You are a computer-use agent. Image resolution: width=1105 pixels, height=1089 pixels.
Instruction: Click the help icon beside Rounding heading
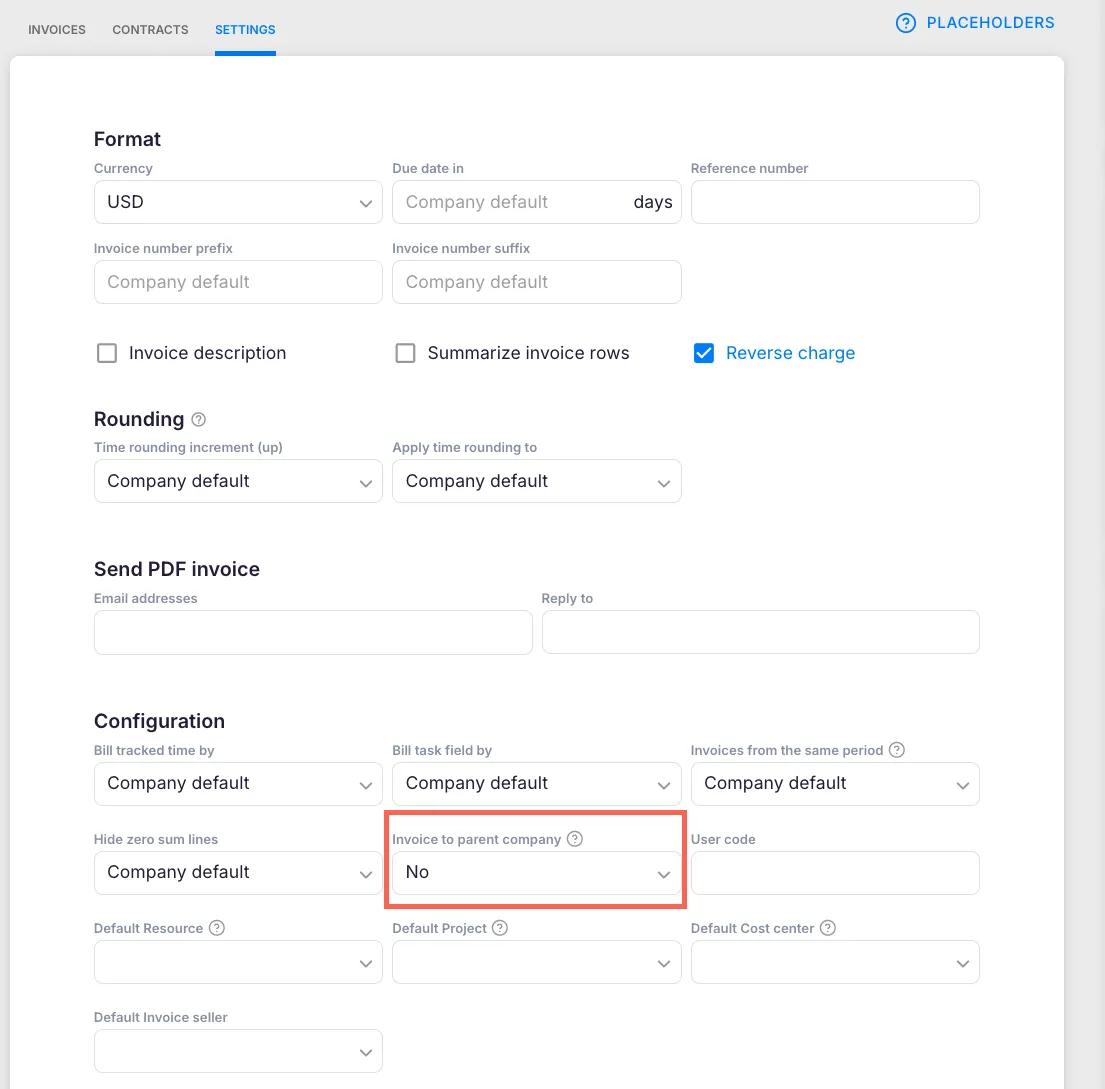point(198,420)
